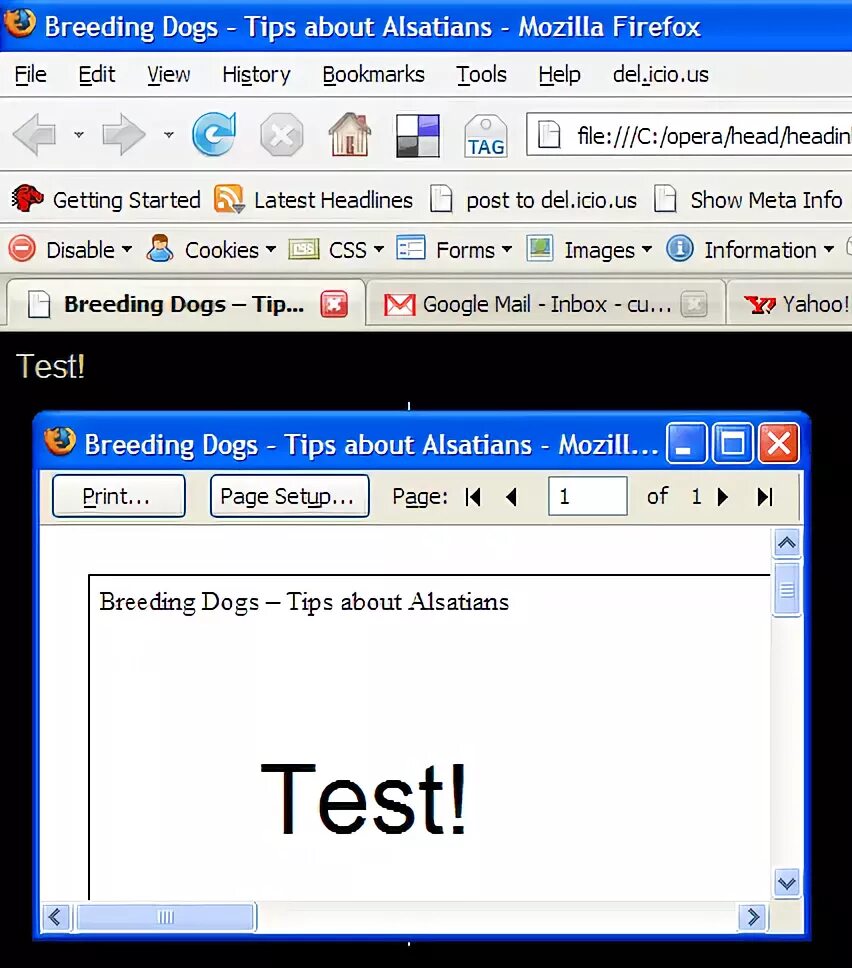The width and height of the screenshot is (852, 968).
Task: Click the page number field
Action: tap(588, 496)
